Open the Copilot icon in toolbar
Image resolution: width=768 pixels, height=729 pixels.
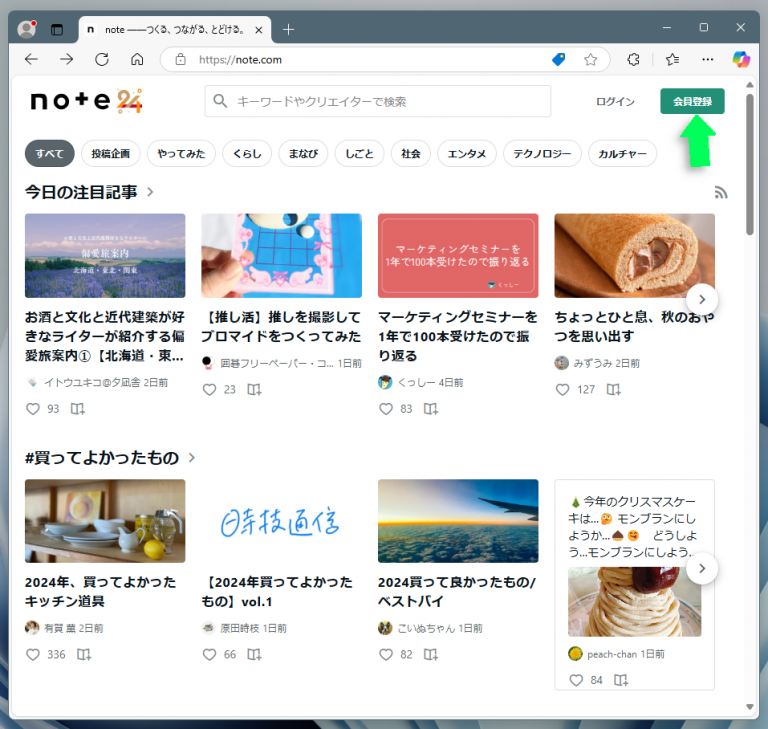coord(740,60)
